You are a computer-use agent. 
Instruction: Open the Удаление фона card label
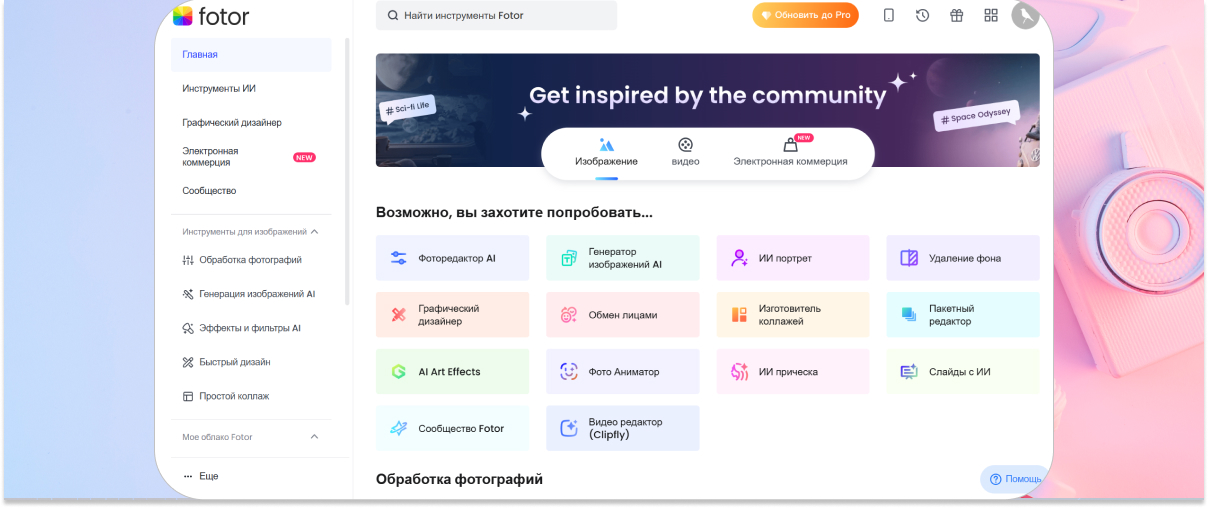tap(964, 258)
